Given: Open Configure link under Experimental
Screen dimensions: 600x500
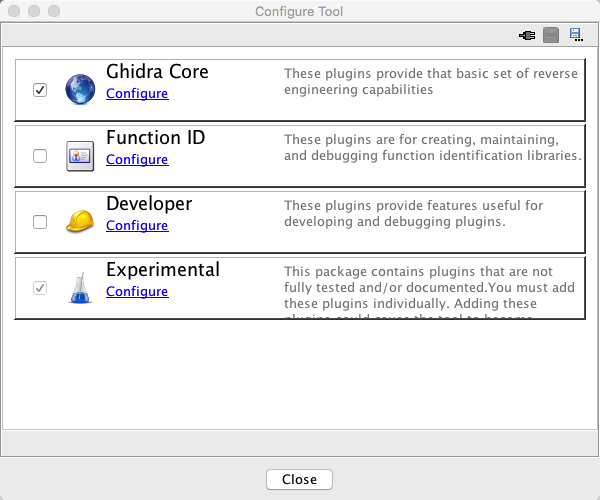Looking at the screenshot, I should pyautogui.click(x=137, y=292).
